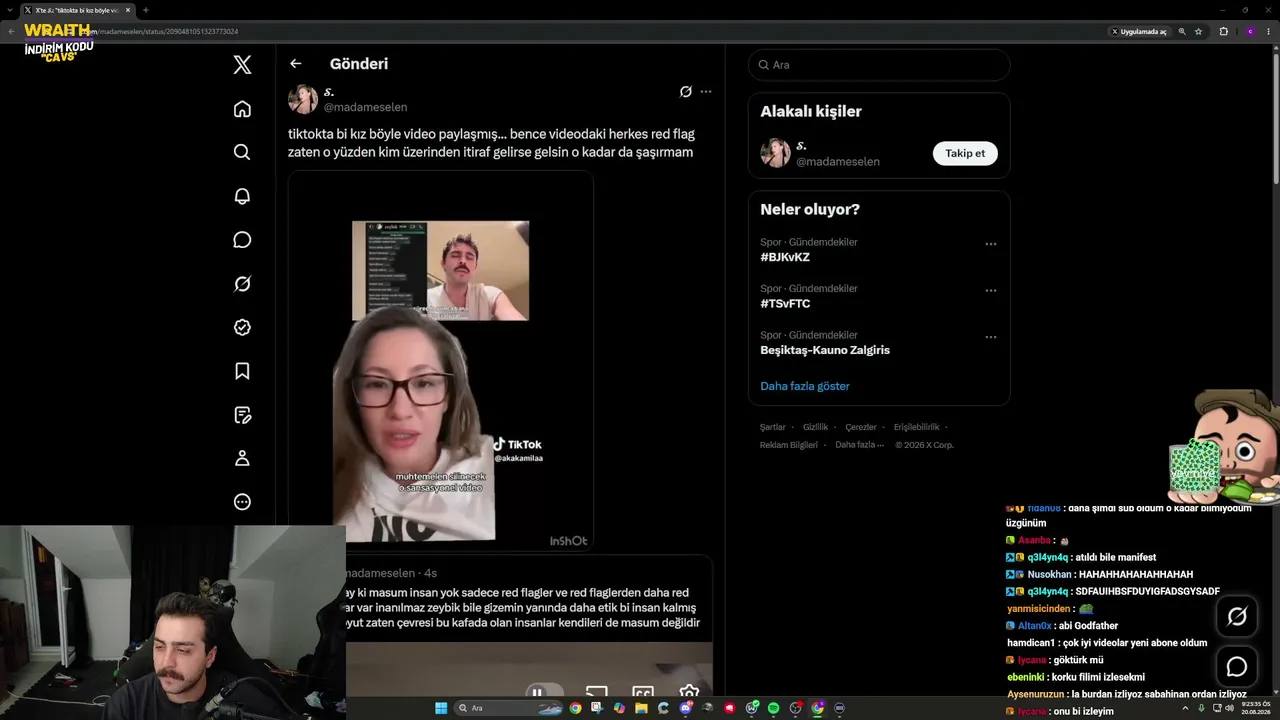1280x720 pixels.
Task: Open the post's three-dot more menu
Action: [706, 92]
